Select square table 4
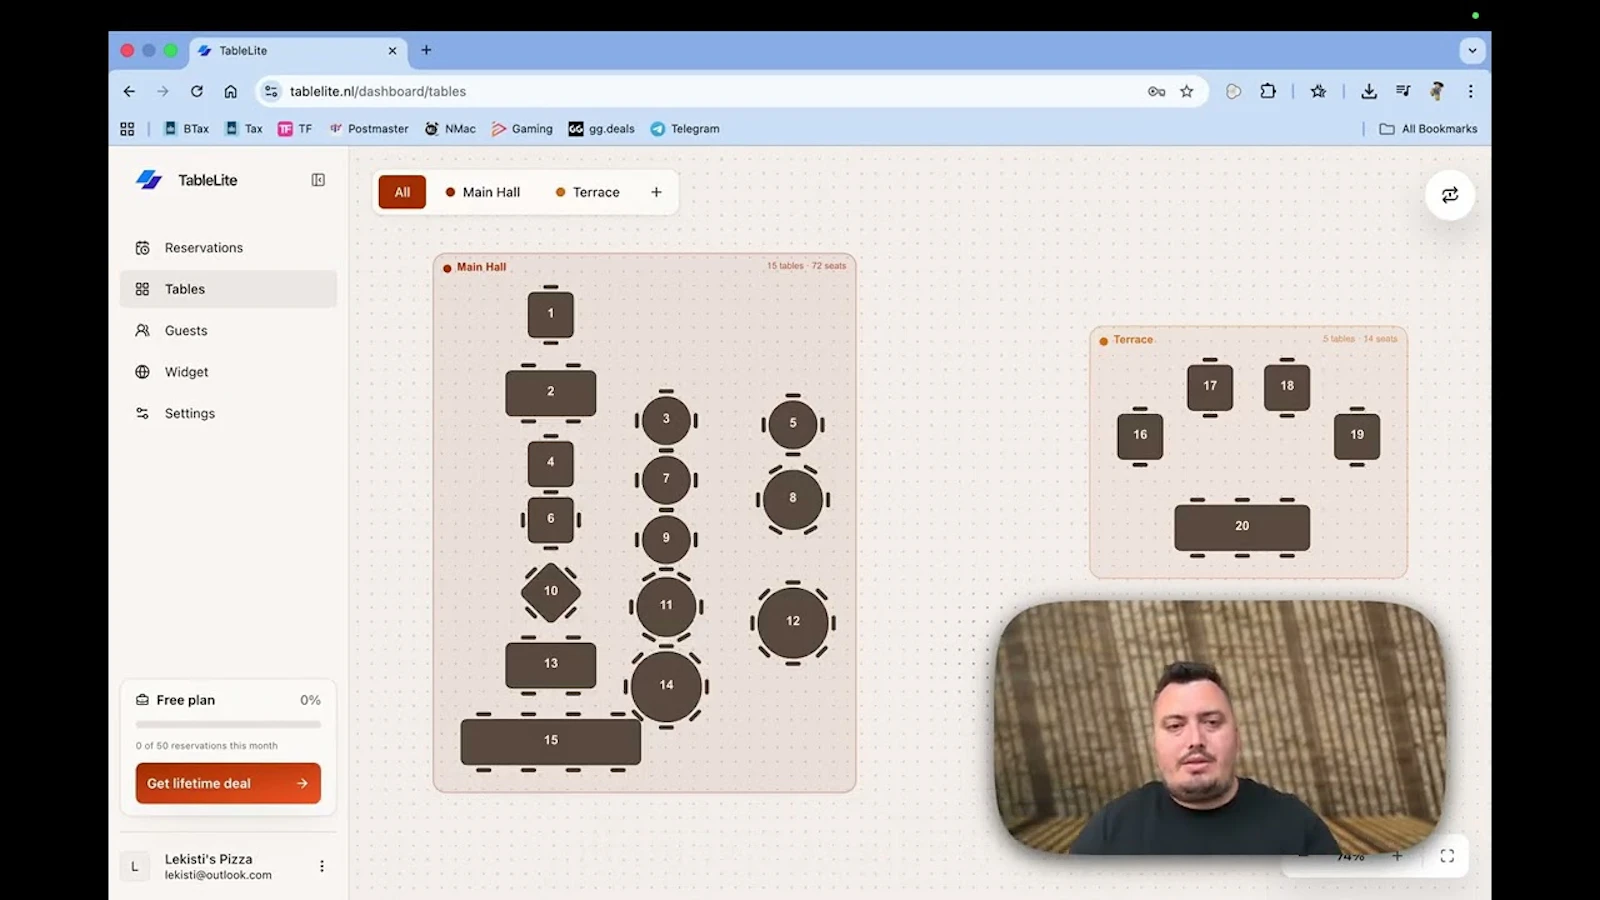1600x900 pixels. coord(551,463)
